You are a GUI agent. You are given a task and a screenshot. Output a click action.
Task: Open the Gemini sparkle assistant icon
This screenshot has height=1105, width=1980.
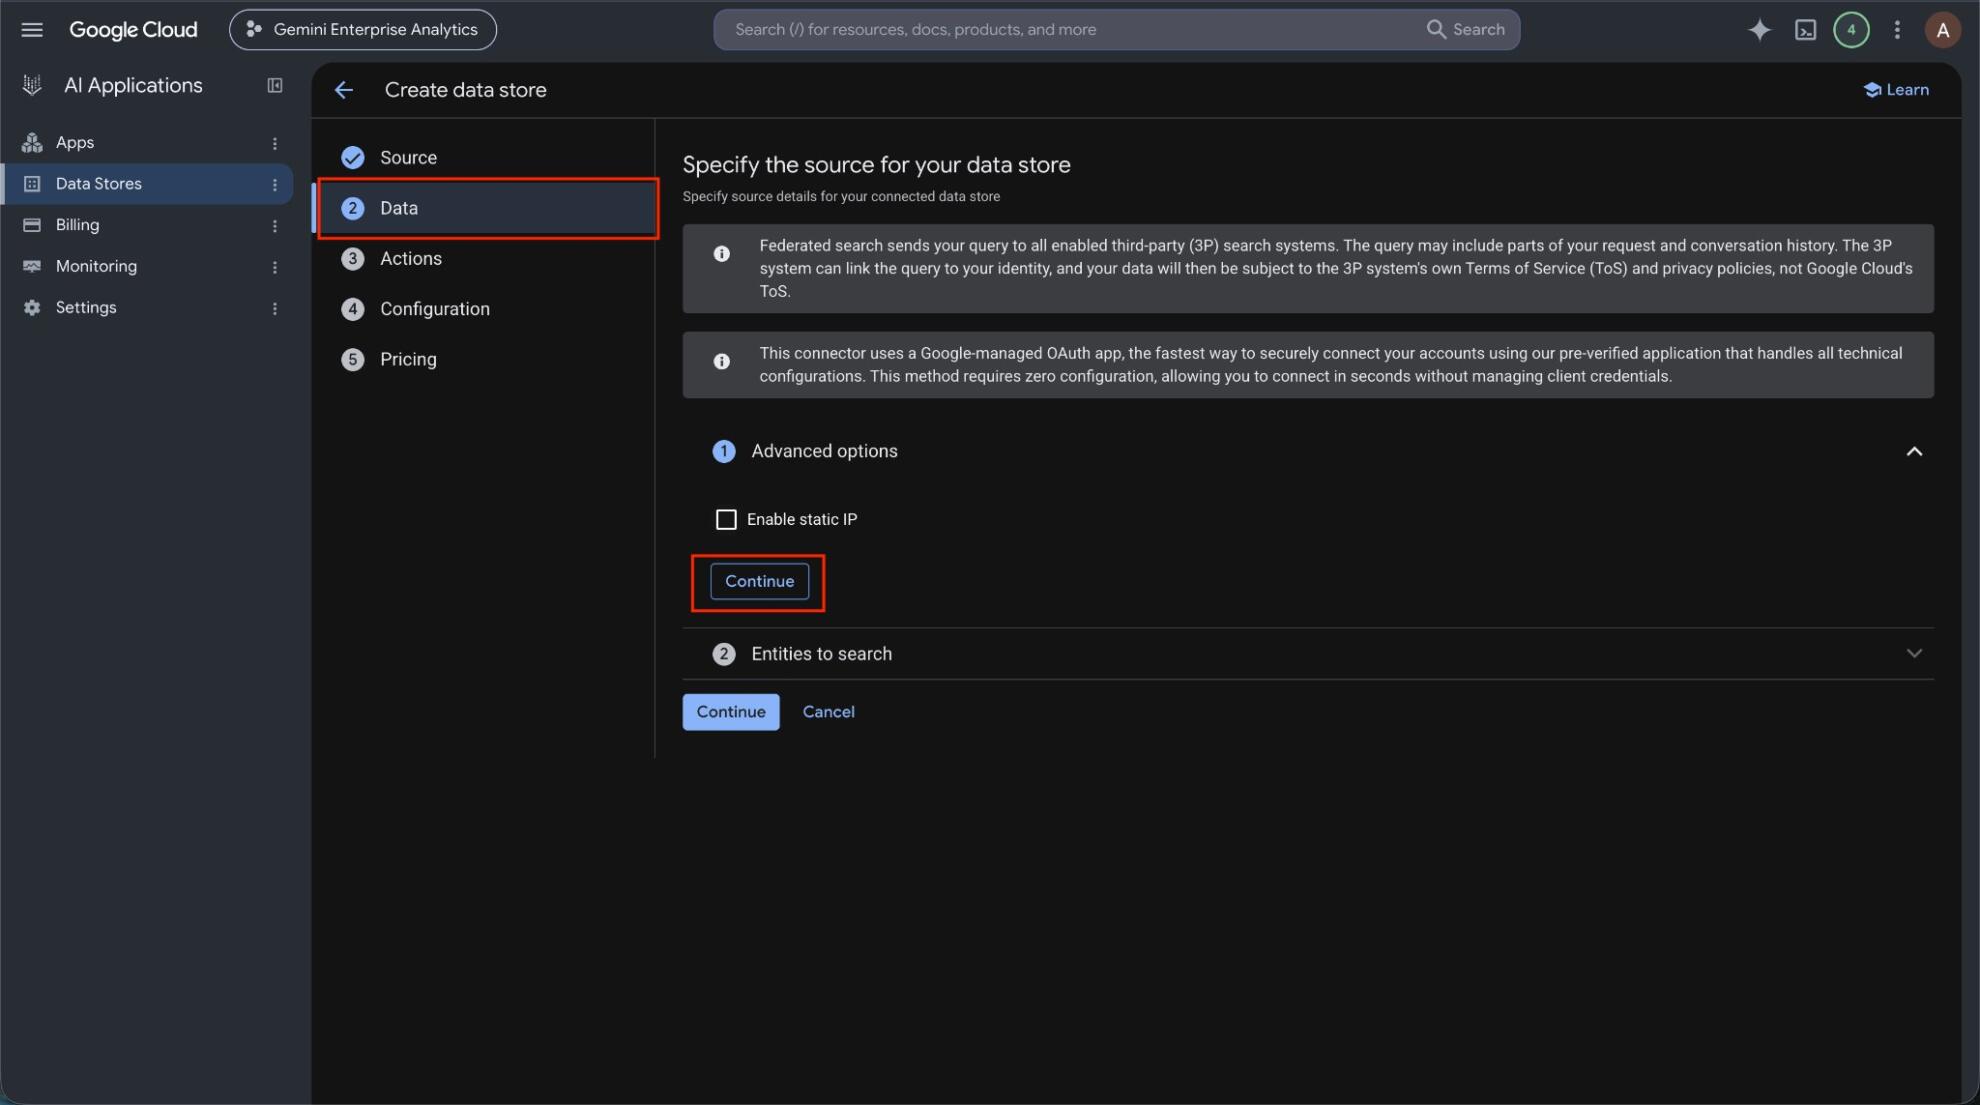click(x=1759, y=30)
